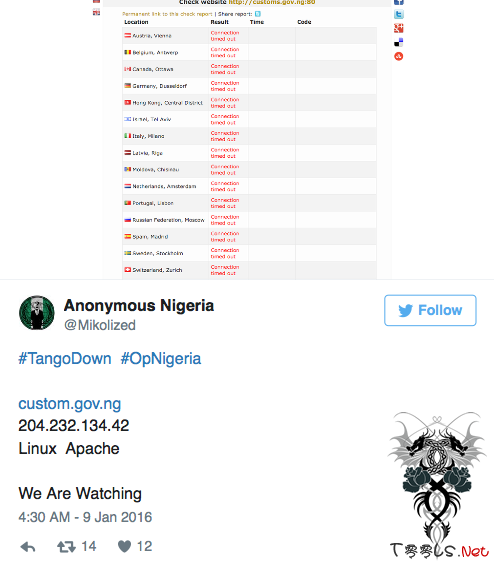494x566 pixels.
Task: Visit the custom.gov.ng link
Action: tap(70, 404)
